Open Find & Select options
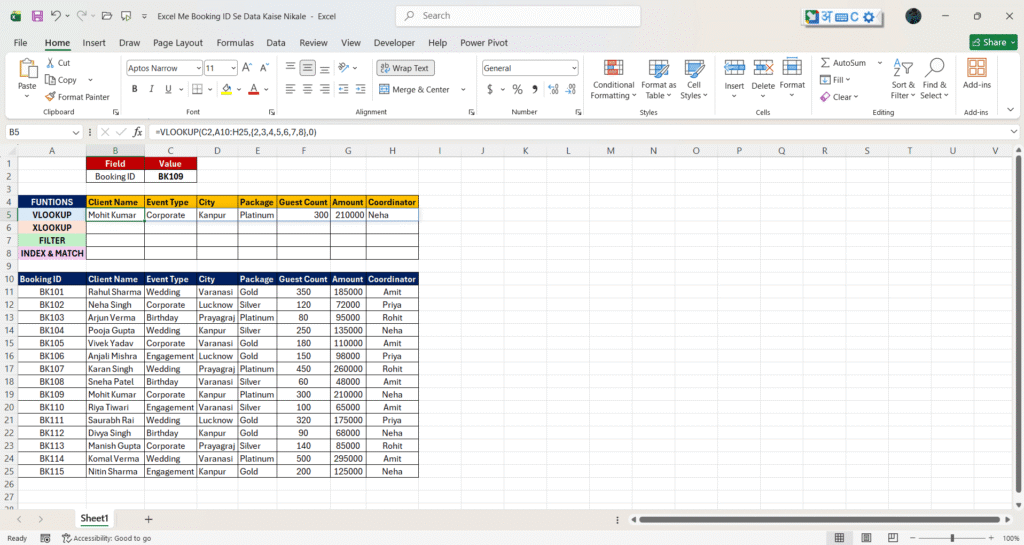1024x545 pixels. click(x=934, y=80)
